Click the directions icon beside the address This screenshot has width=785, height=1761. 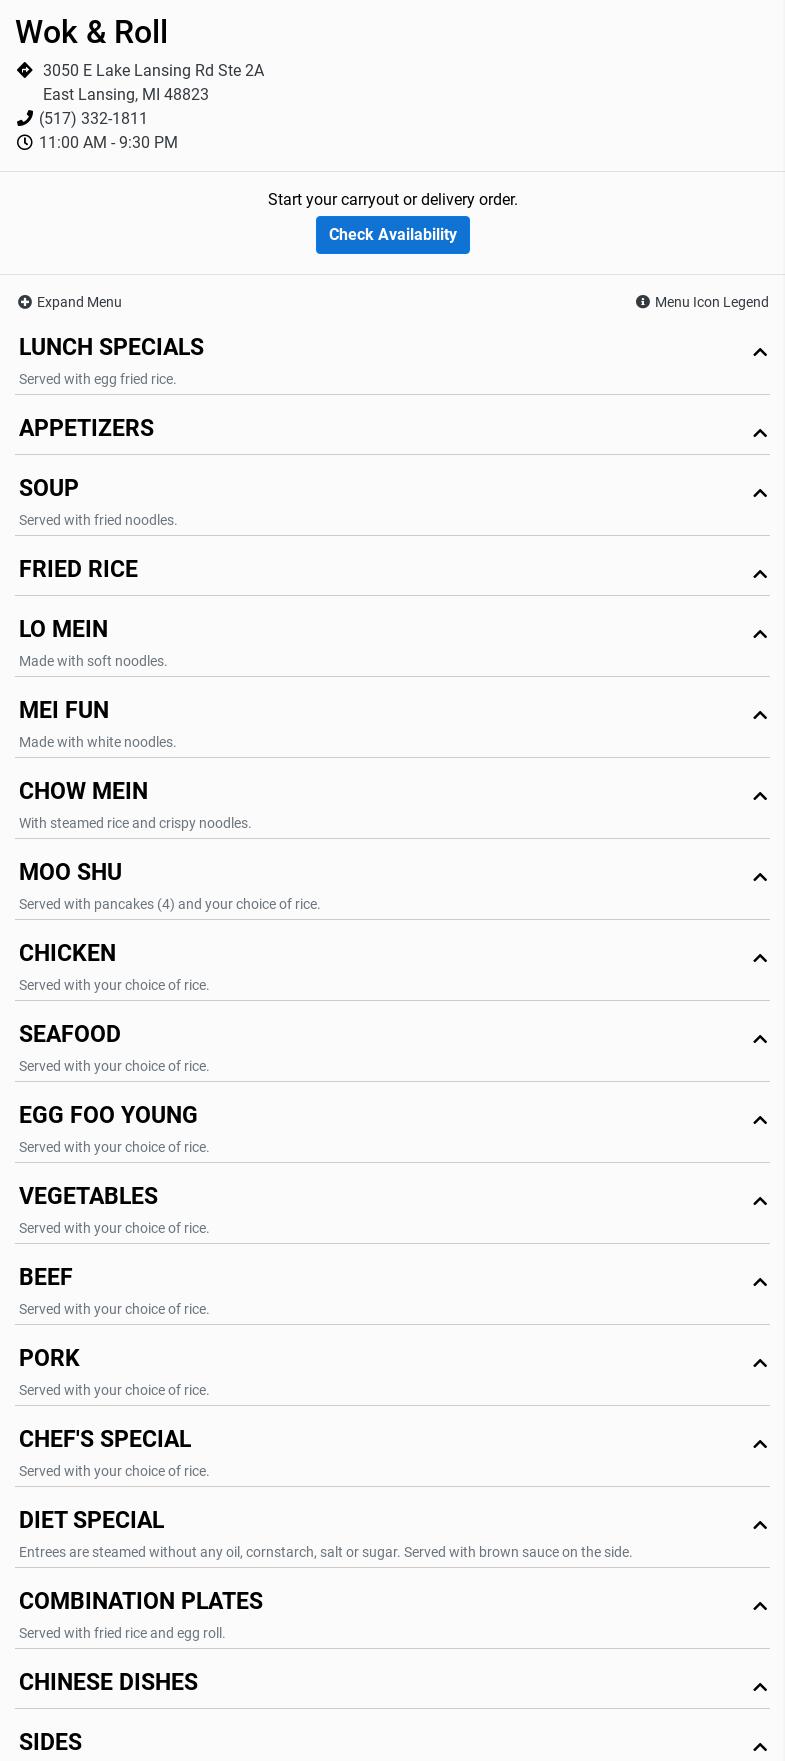click(25, 70)
